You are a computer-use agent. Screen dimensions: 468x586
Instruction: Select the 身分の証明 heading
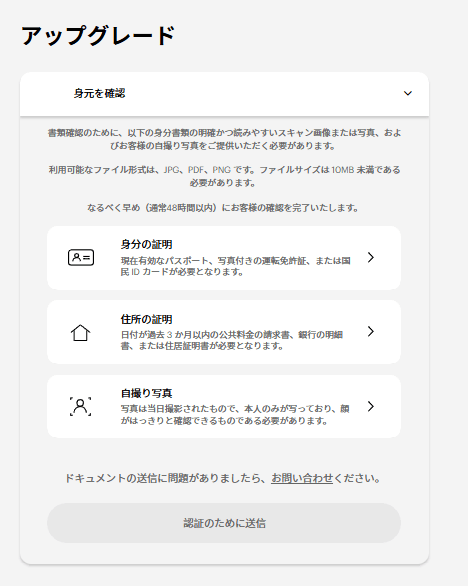coord(147,244)
